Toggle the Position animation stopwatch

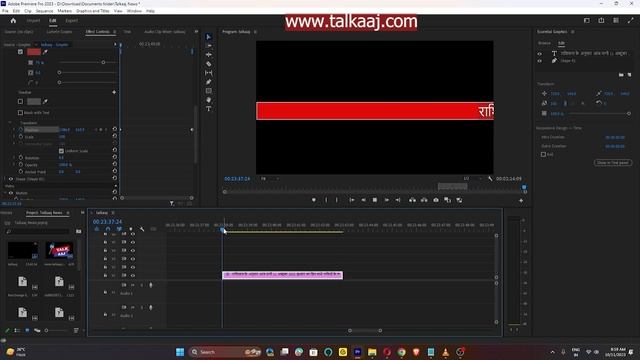click(x=20, y=130)
